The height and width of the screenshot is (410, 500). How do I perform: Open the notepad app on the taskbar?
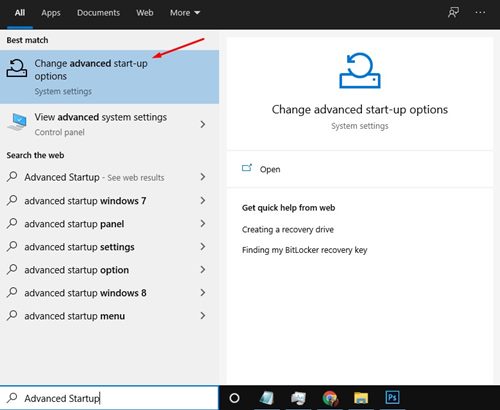(267, 398)
